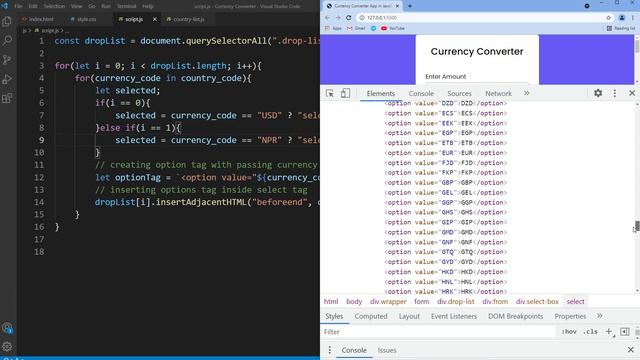Go back in the Chrome browser
640x360 pixels.
coord(327,18)
